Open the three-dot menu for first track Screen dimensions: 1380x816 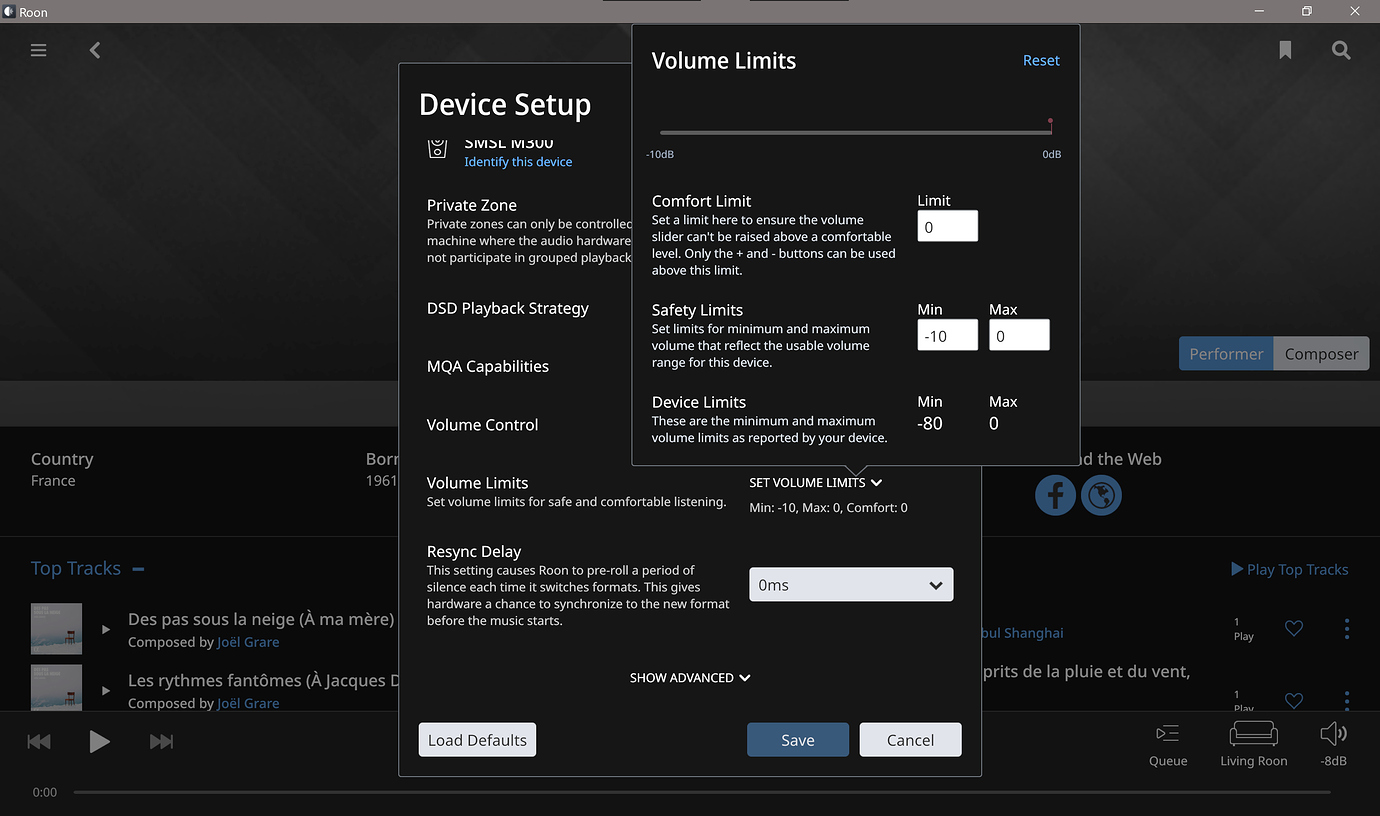(1347, 628)
